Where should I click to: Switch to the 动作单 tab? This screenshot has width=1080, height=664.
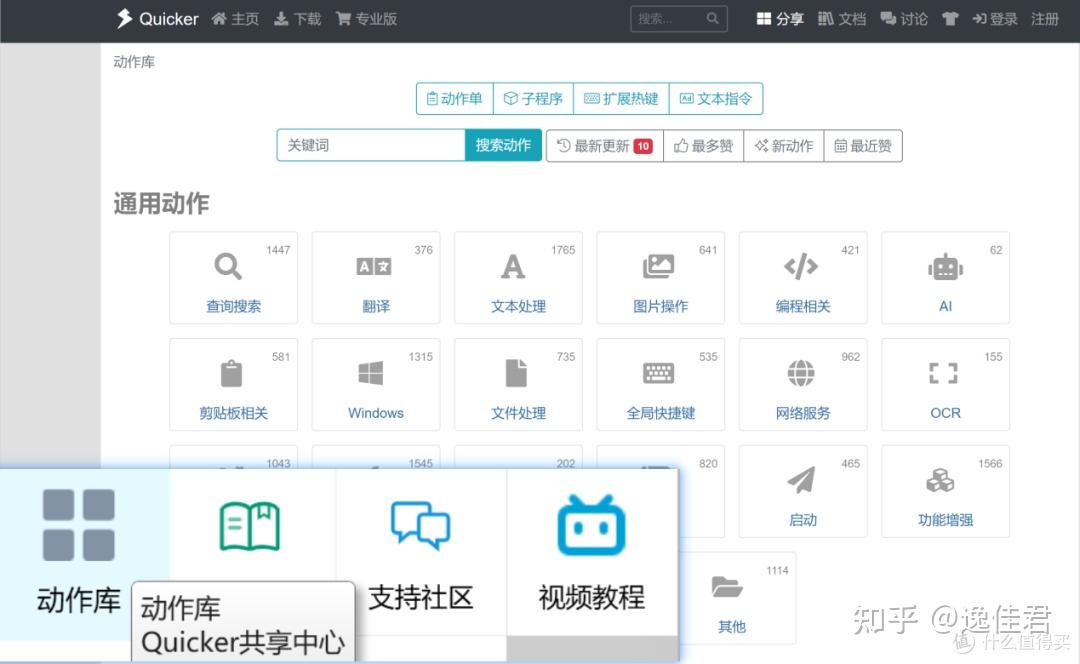point(455,98)
